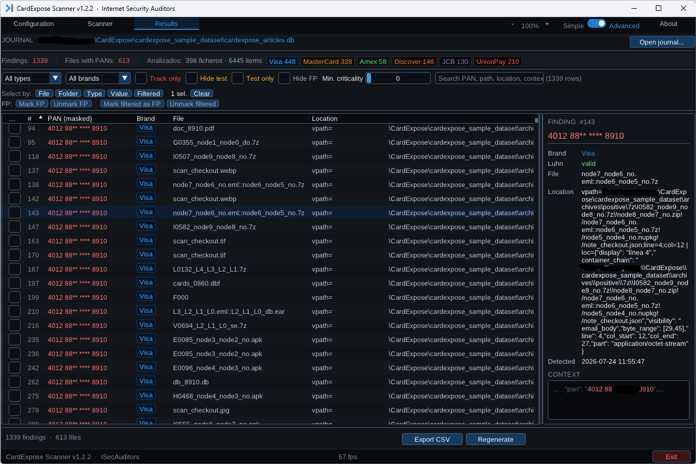Sort by the File column header
The height and width of the screenshot is (464, 696).
pyautogui.click(x=178, y=119)
